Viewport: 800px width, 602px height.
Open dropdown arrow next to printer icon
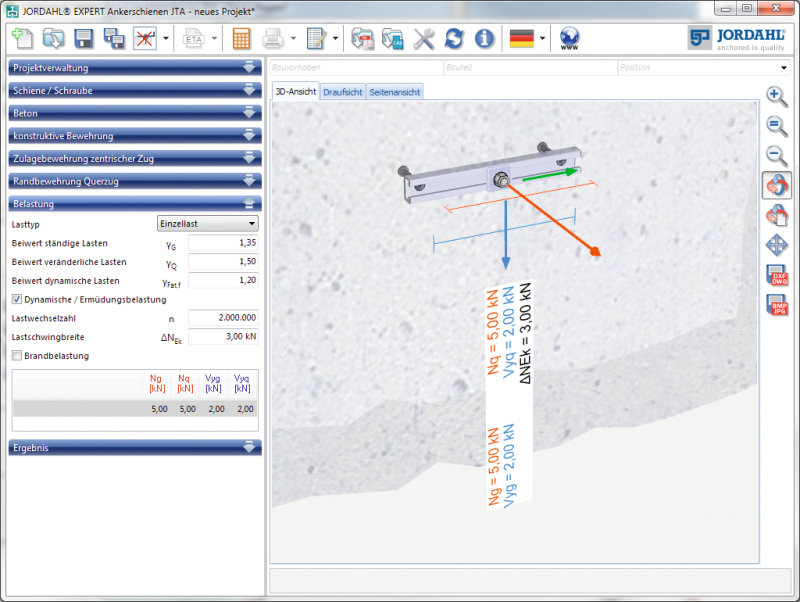coord(293,38)
